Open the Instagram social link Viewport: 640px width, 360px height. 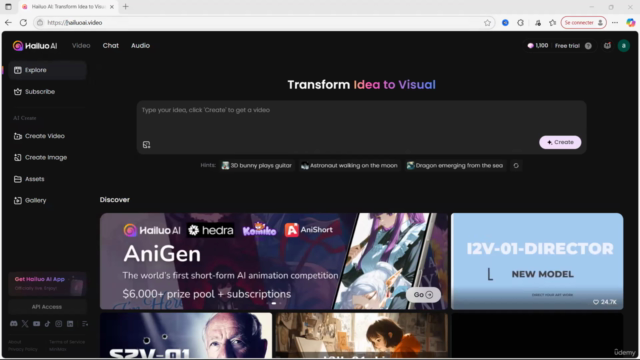[x=58, y=324]
